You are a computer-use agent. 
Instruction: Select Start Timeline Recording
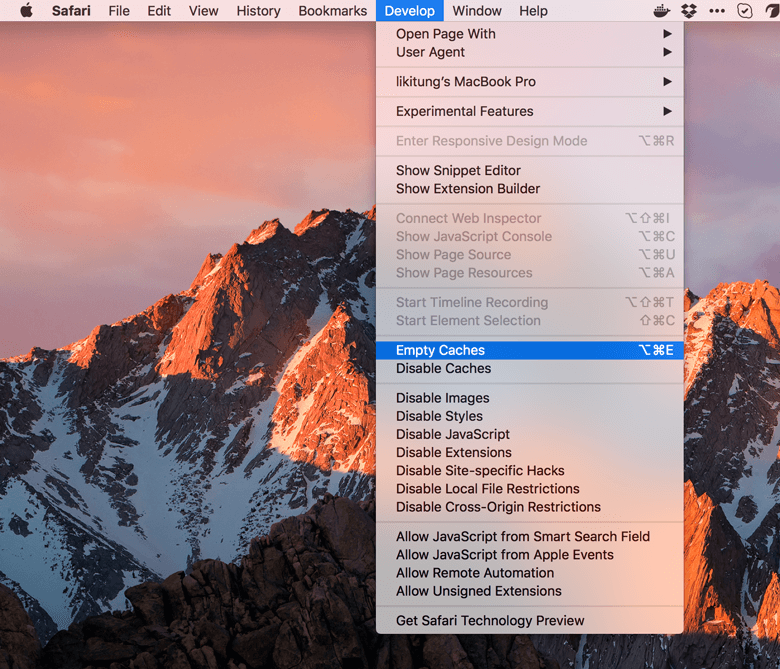[530, 302]
